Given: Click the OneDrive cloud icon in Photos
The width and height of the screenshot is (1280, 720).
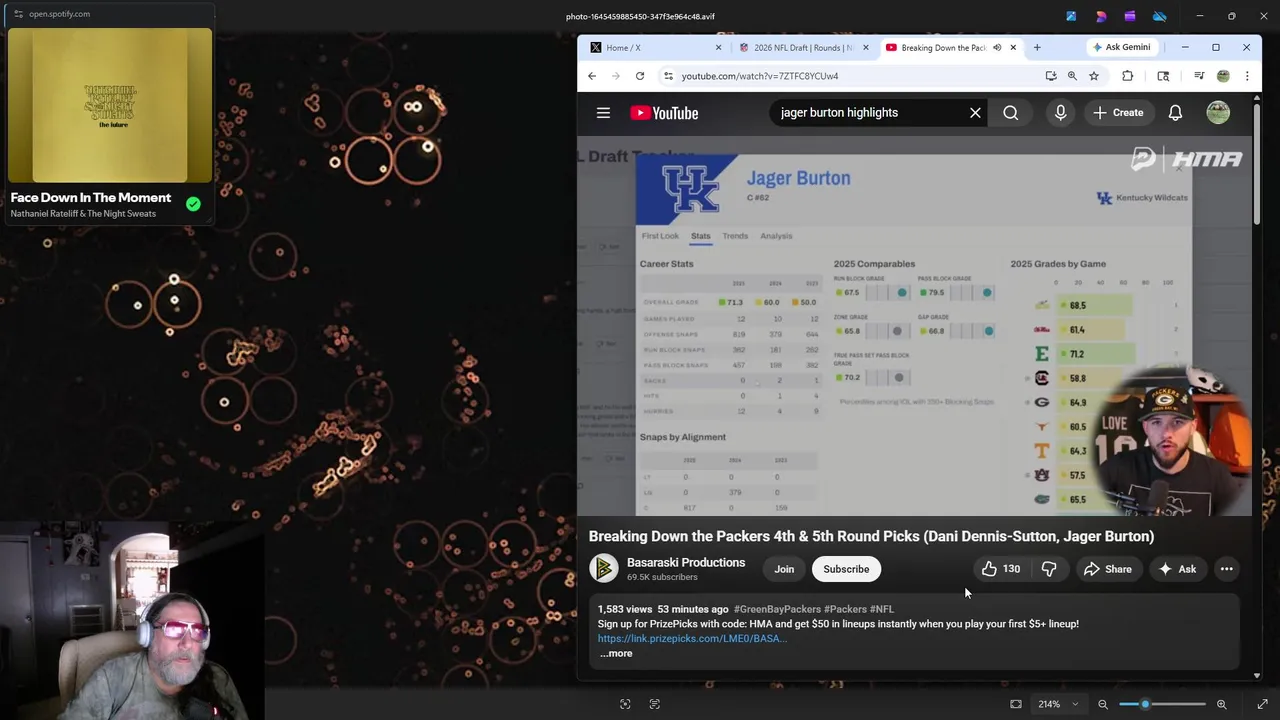Looking at the screenshot, I should point(1160,16).
